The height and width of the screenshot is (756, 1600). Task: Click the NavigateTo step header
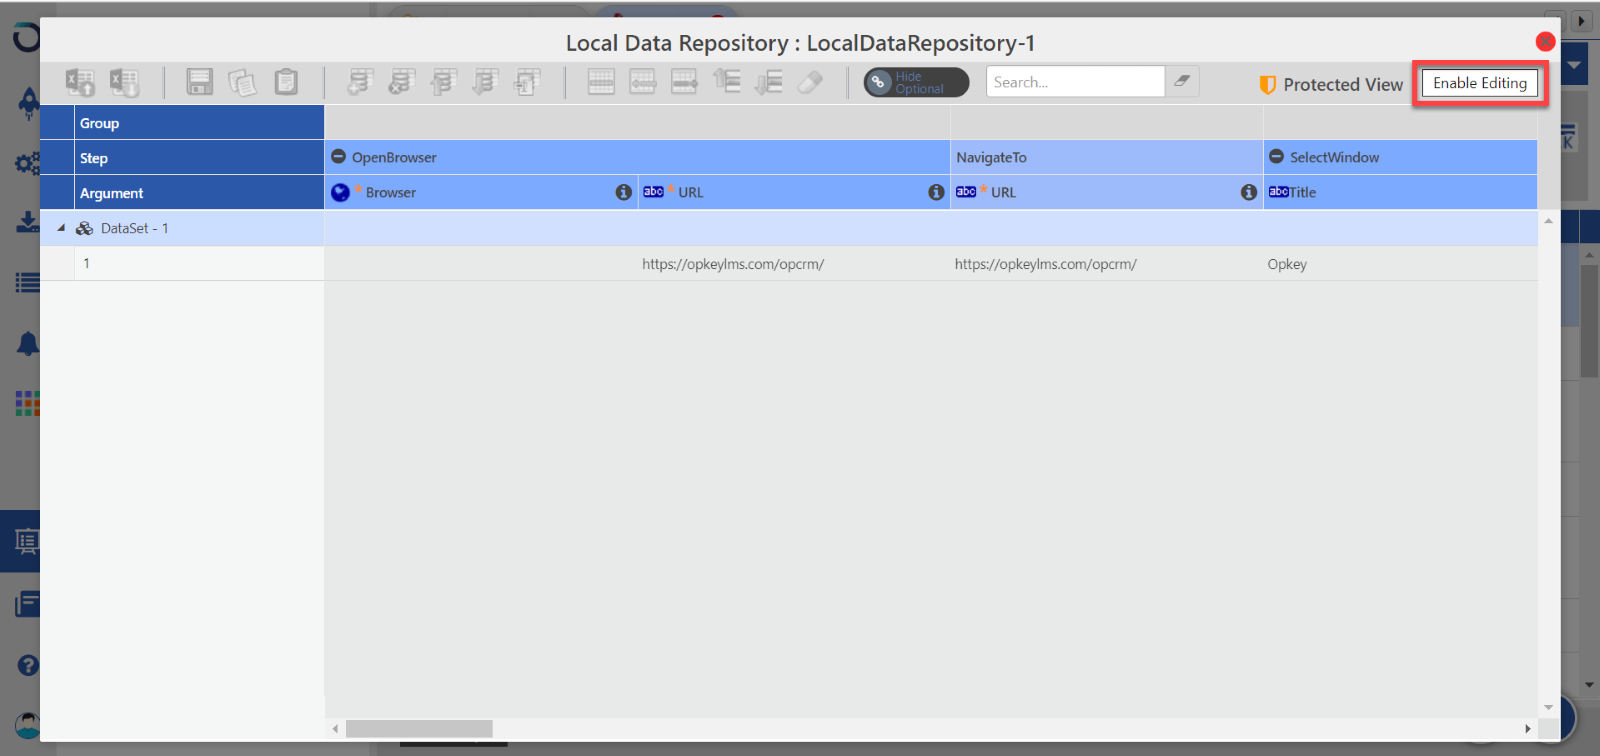pyautogui.click(x=1106, y=157)
